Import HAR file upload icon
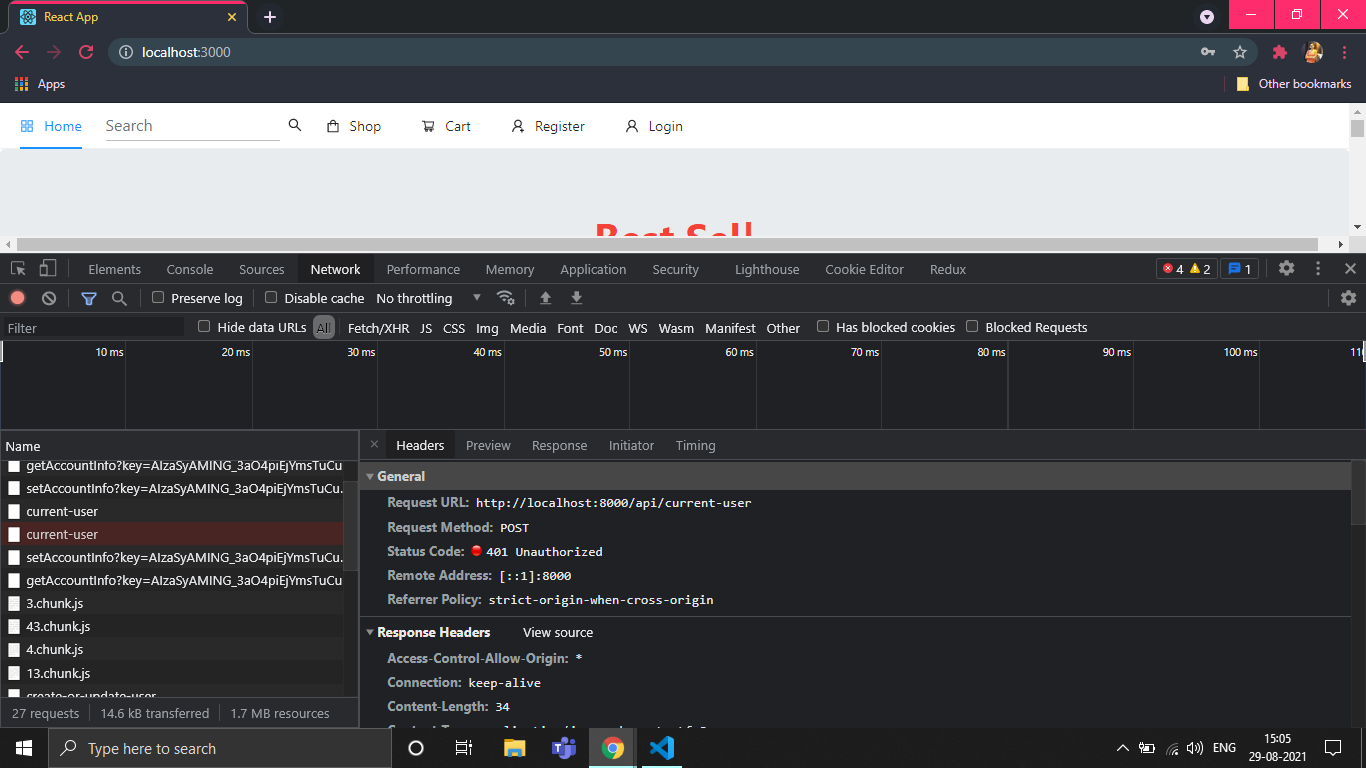Screen dimensions: 1366x768 point(545,298)
